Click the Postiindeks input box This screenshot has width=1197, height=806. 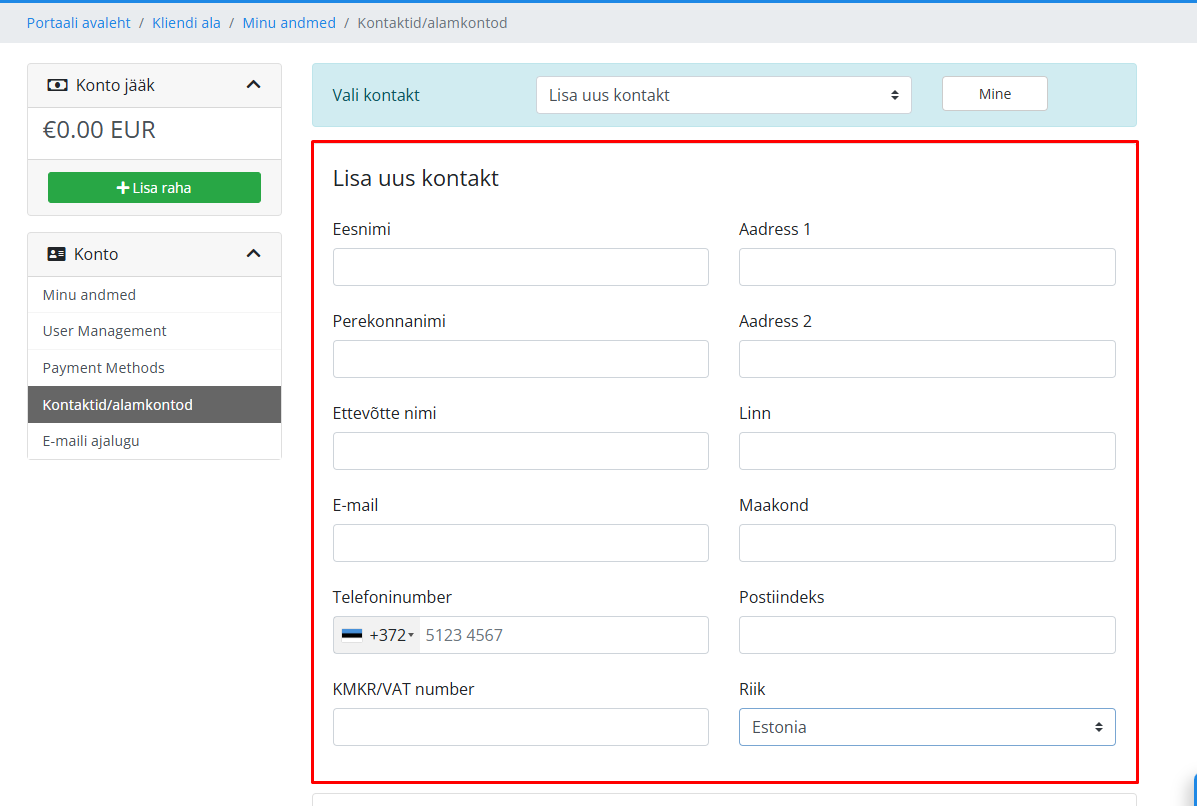[x=926, y=635]
